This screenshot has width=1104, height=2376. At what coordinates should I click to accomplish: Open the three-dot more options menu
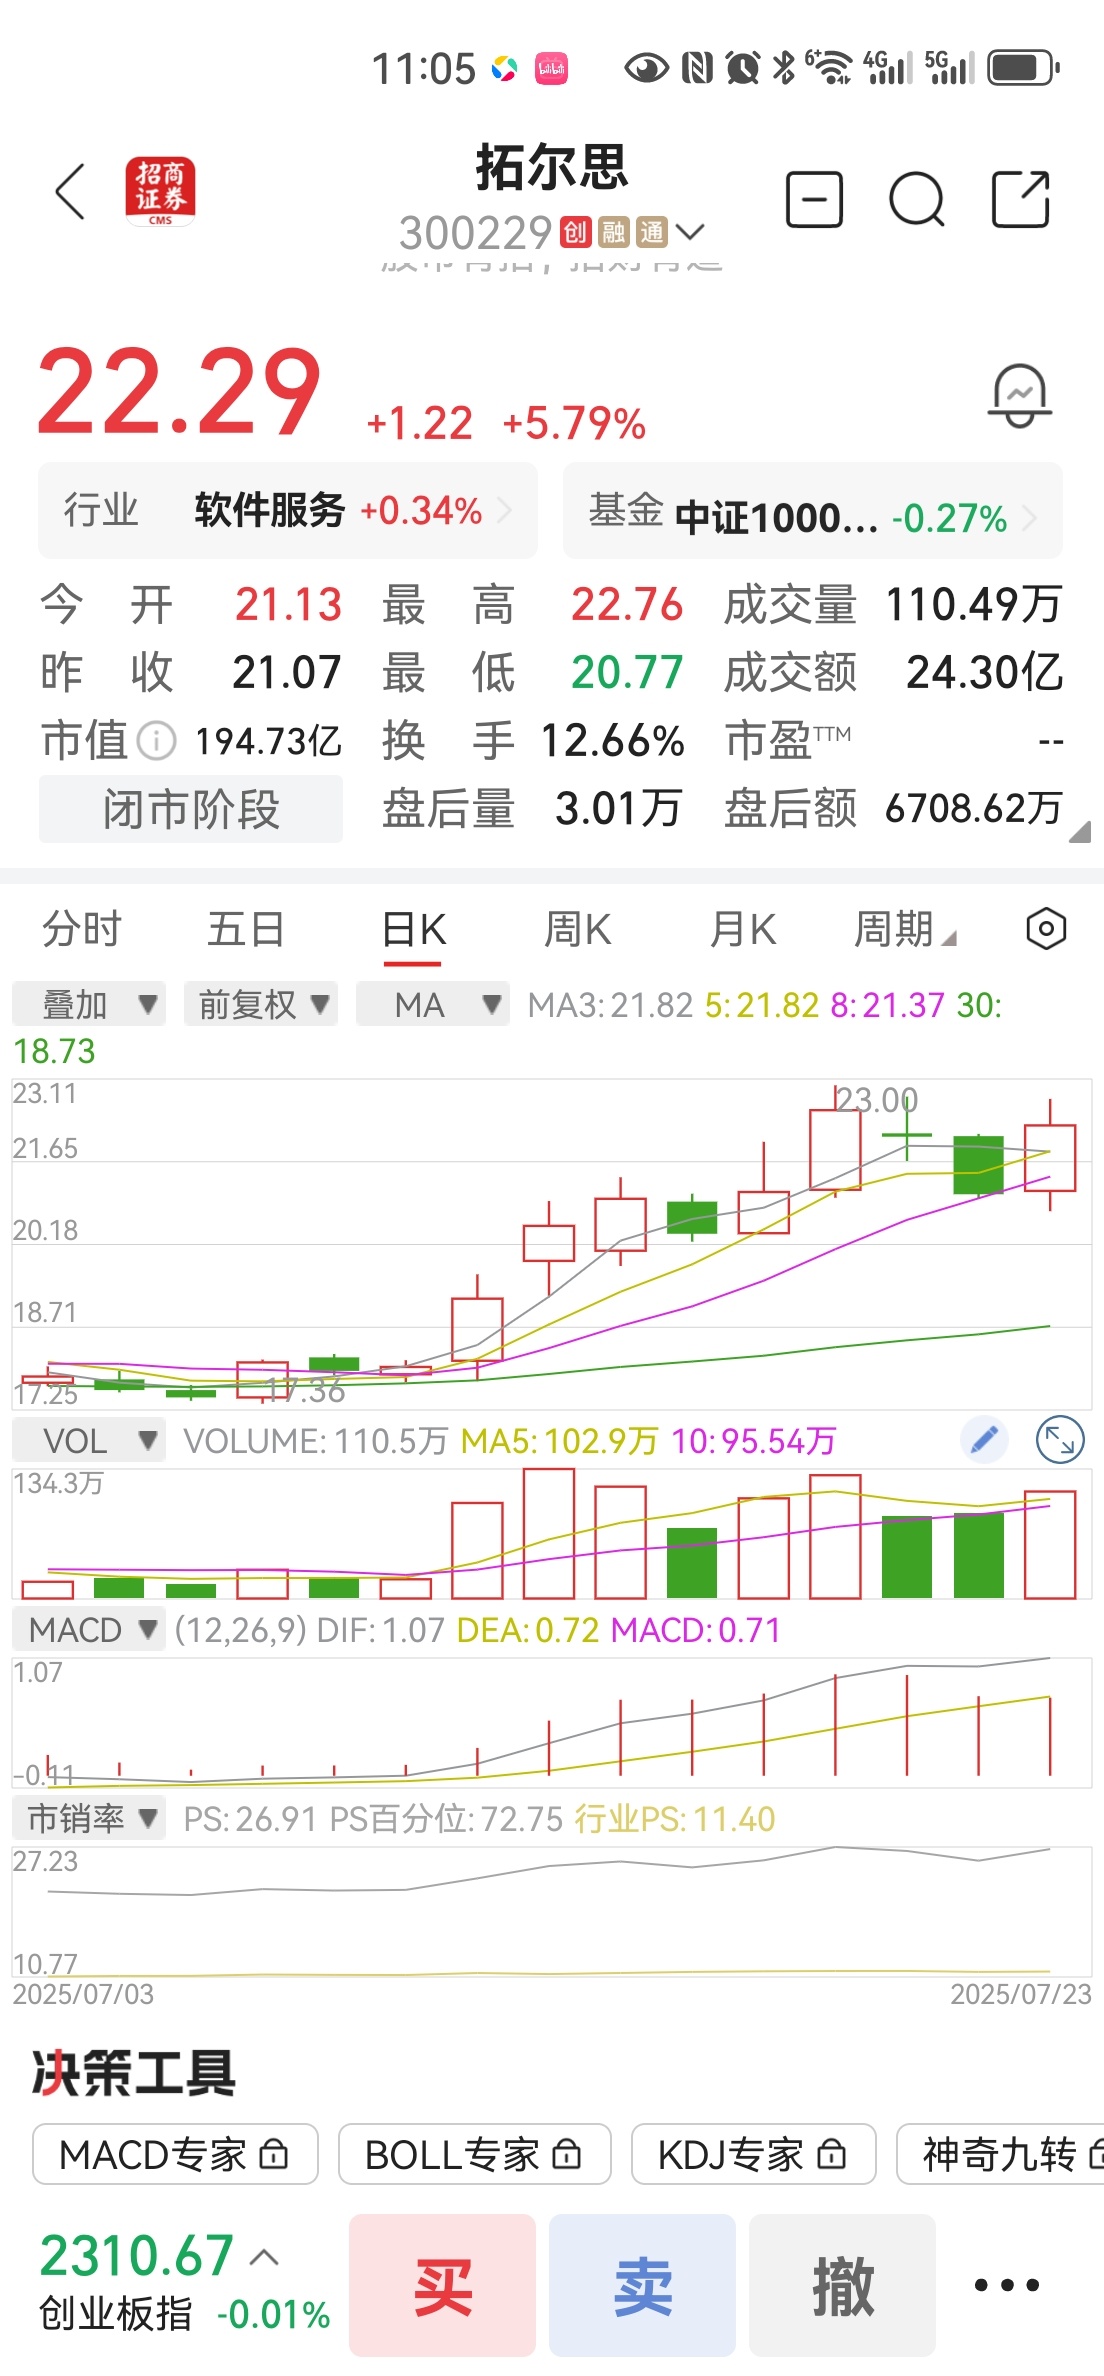tap(1007, 2285)
